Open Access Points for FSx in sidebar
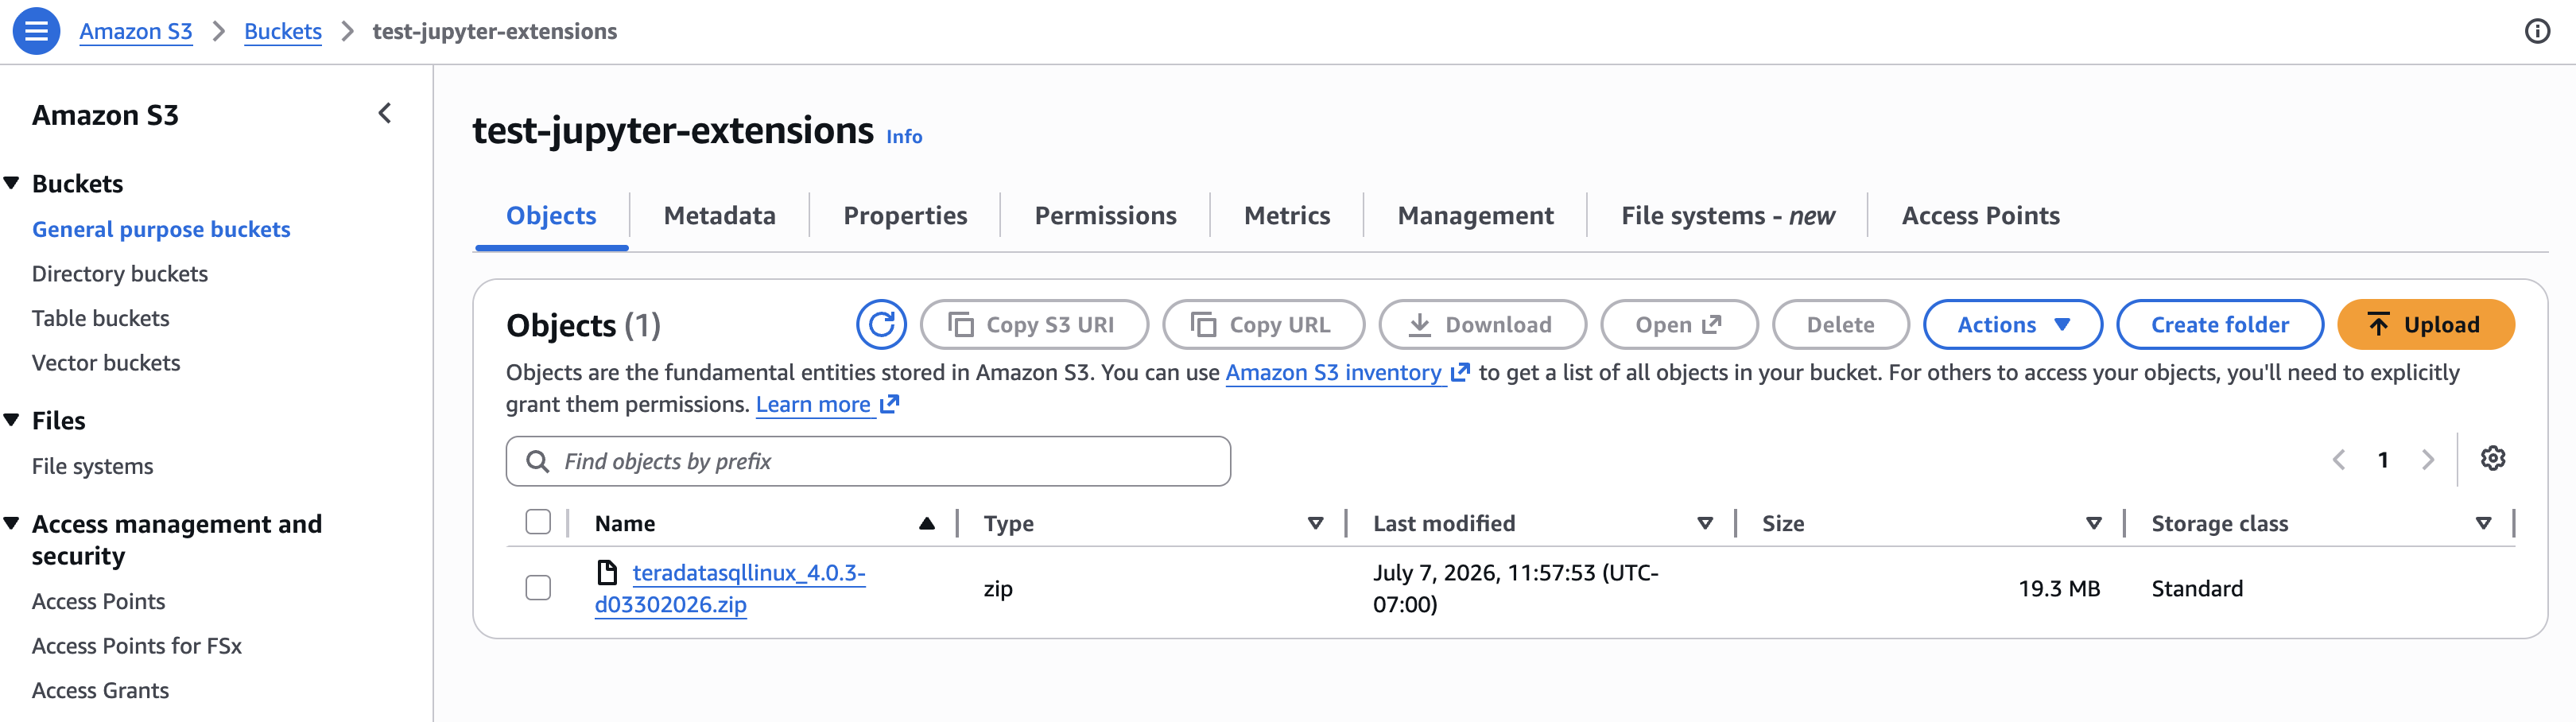Screen dimensions: 2576x722 point(137,646)
